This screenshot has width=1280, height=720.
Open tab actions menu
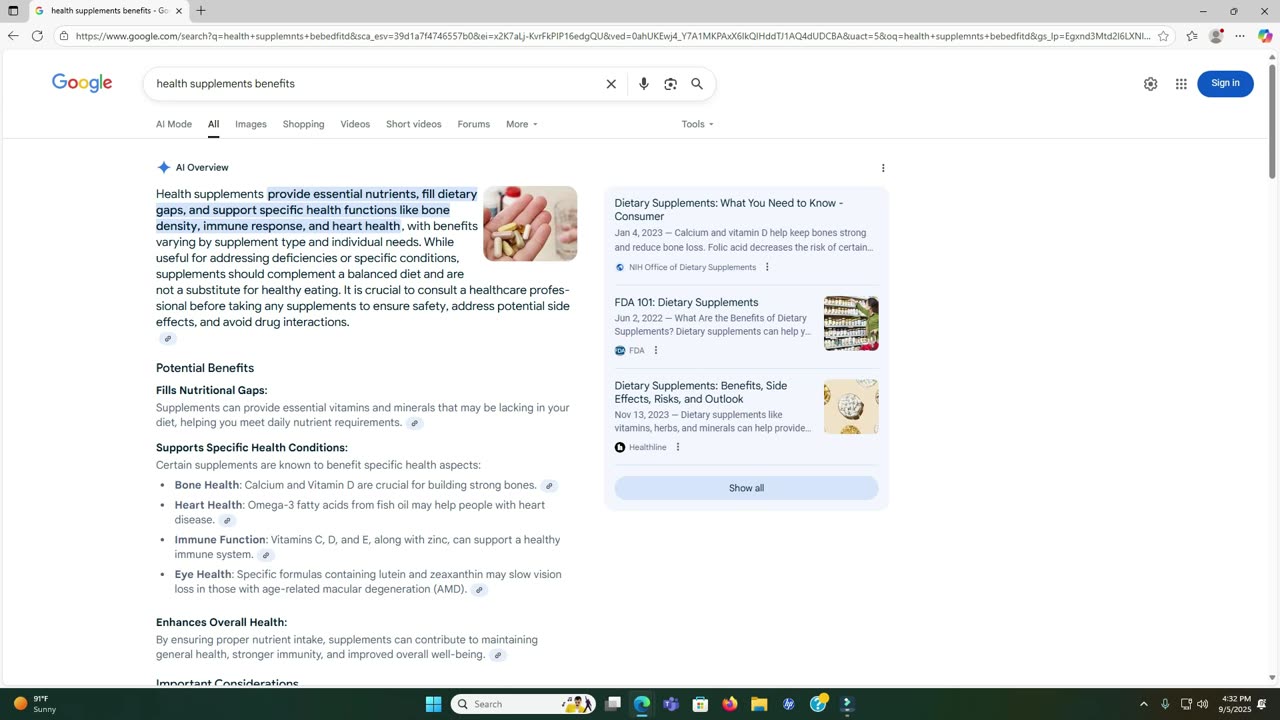pyautogui.click(x=13, y=11)
